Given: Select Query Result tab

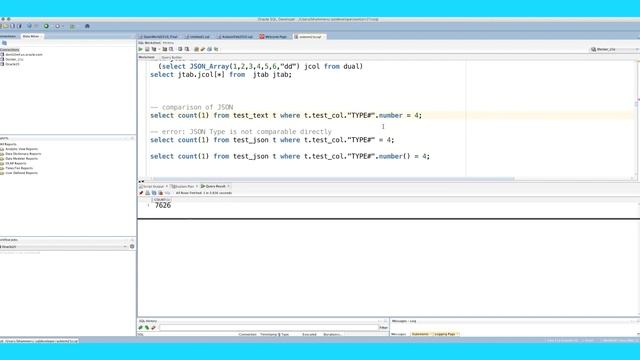Looking at the screenshot, I should [213, 186].
